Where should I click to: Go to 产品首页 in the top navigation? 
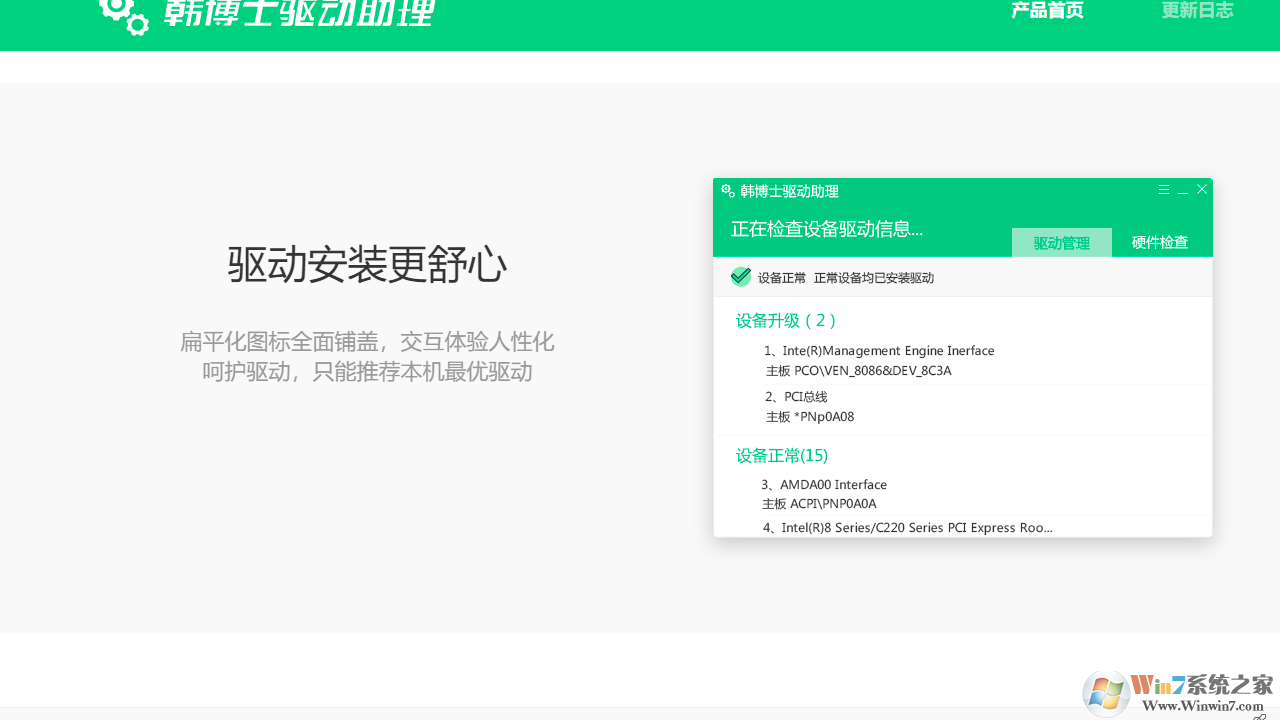point(1047,11)
